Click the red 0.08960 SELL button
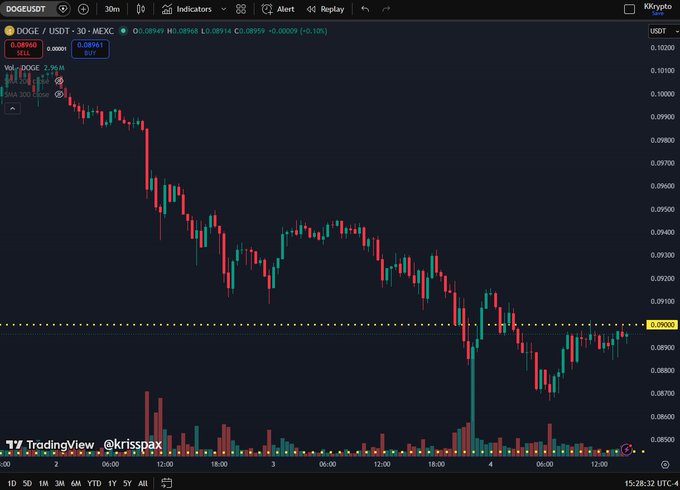Screen dimensions: 680x490 [x=23, y=49]
